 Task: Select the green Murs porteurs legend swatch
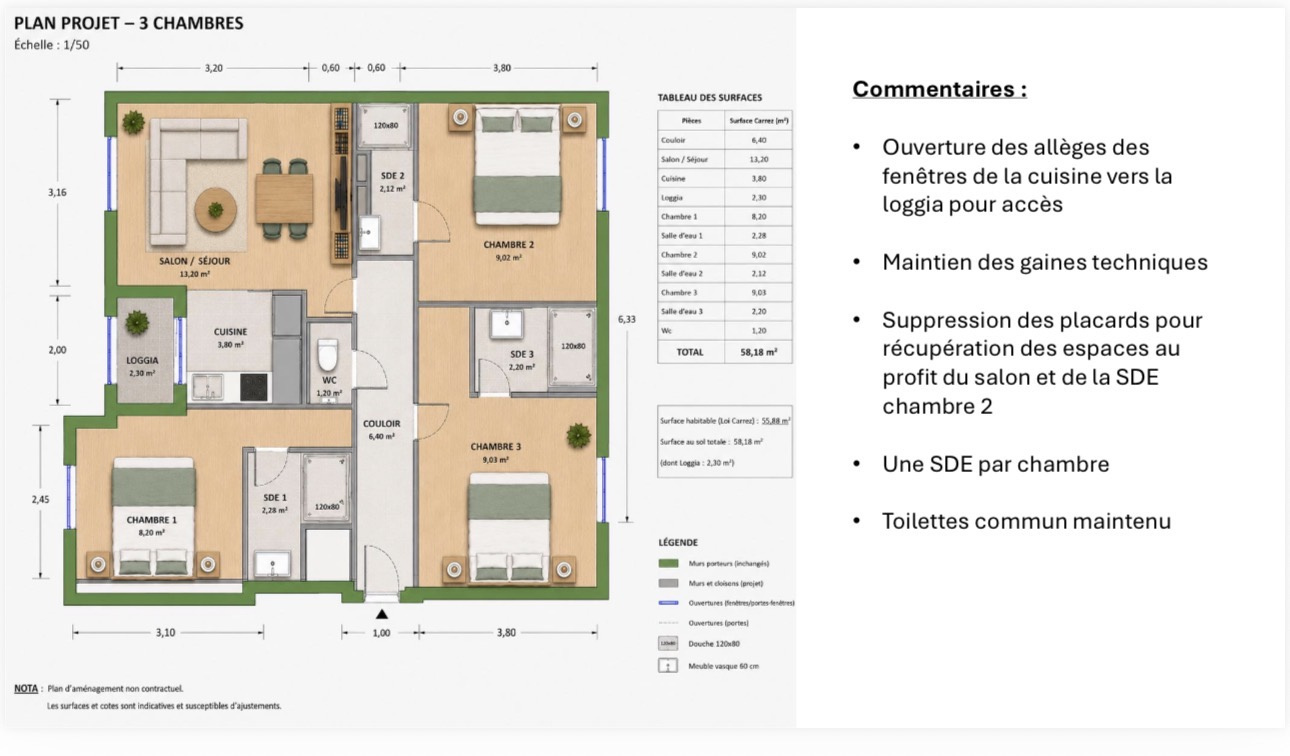668,563
